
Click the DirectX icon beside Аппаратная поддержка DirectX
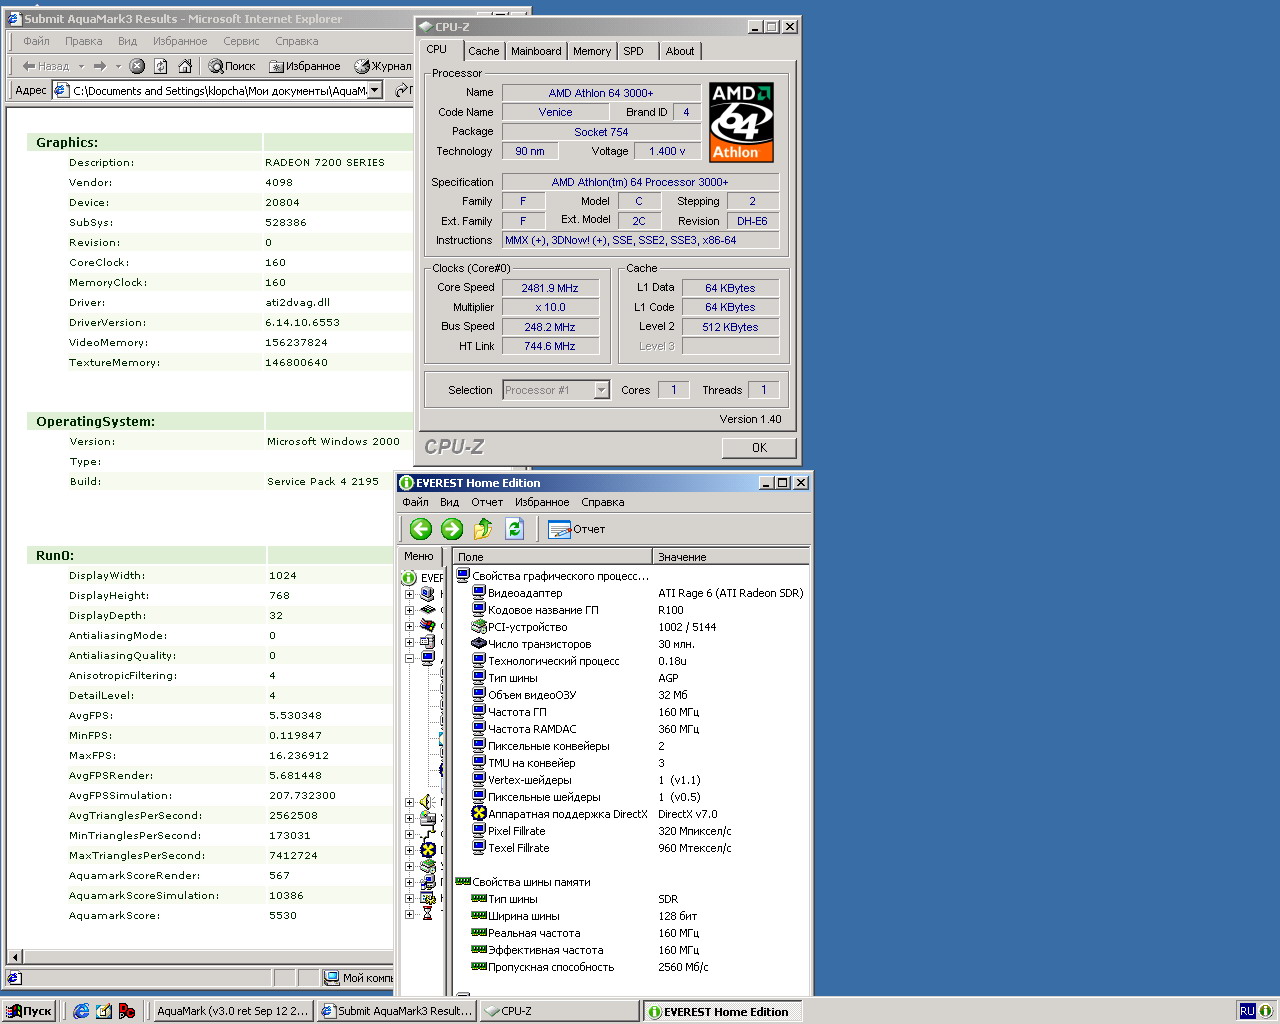[x=479, y=814]
